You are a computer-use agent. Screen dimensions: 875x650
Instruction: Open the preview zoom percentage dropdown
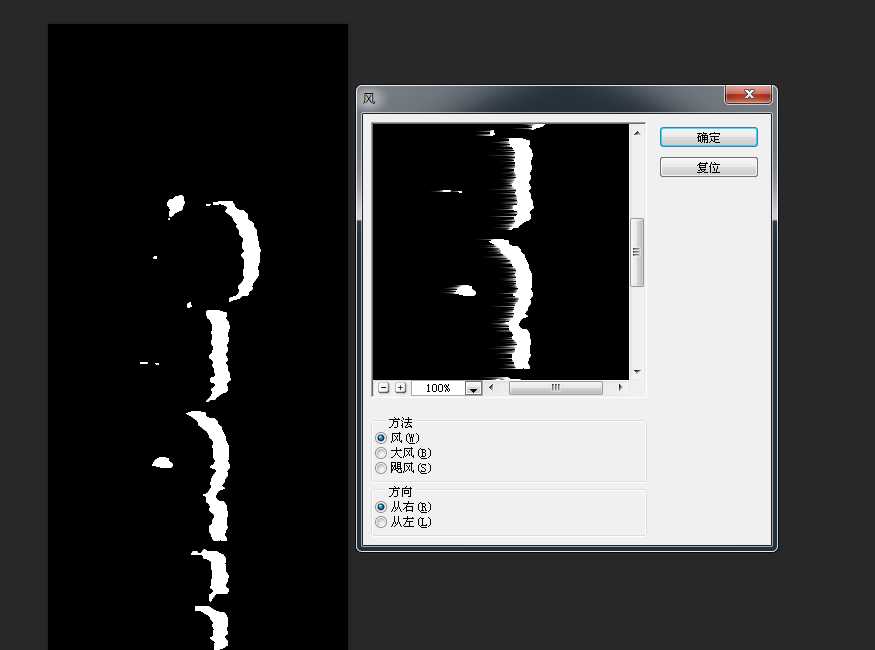click(x=473, y=388)
